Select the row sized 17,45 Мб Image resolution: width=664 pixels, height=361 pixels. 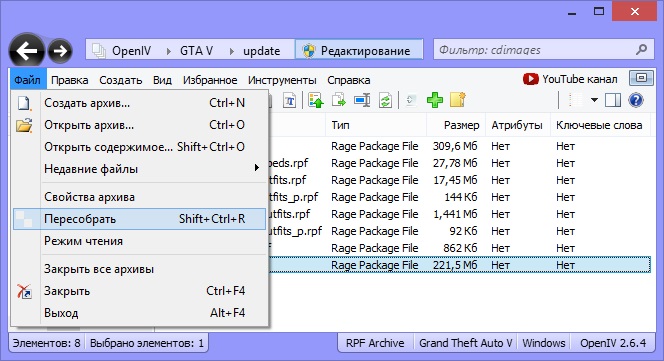[459, 180]
